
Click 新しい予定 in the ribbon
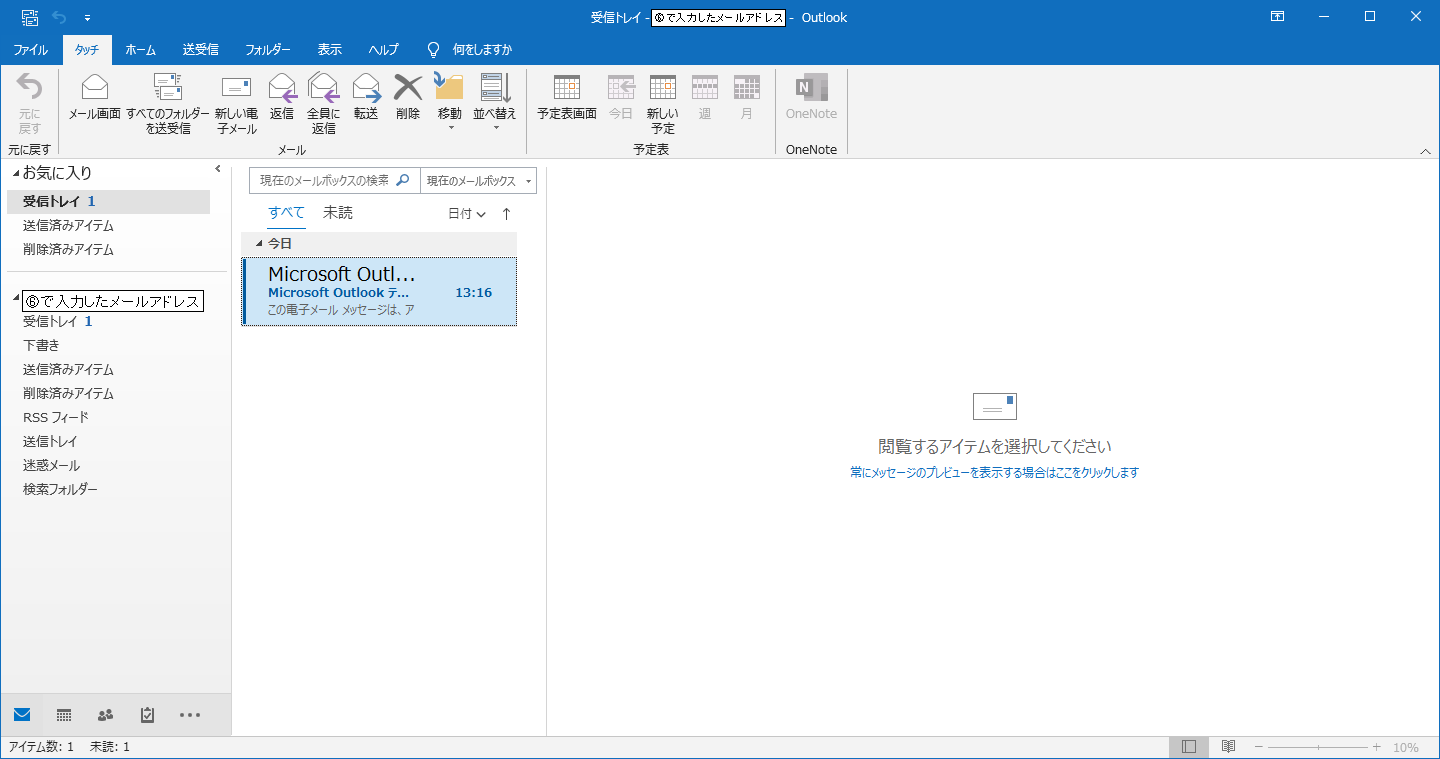[x=662, y=103]
